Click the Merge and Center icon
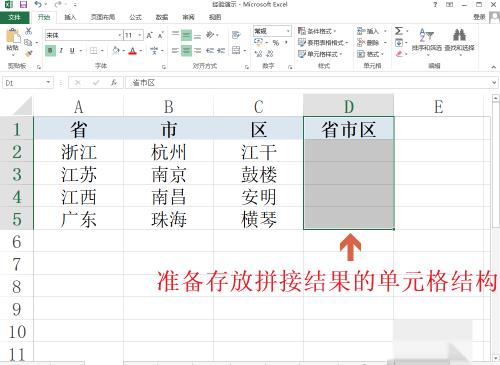 (236, 50)
